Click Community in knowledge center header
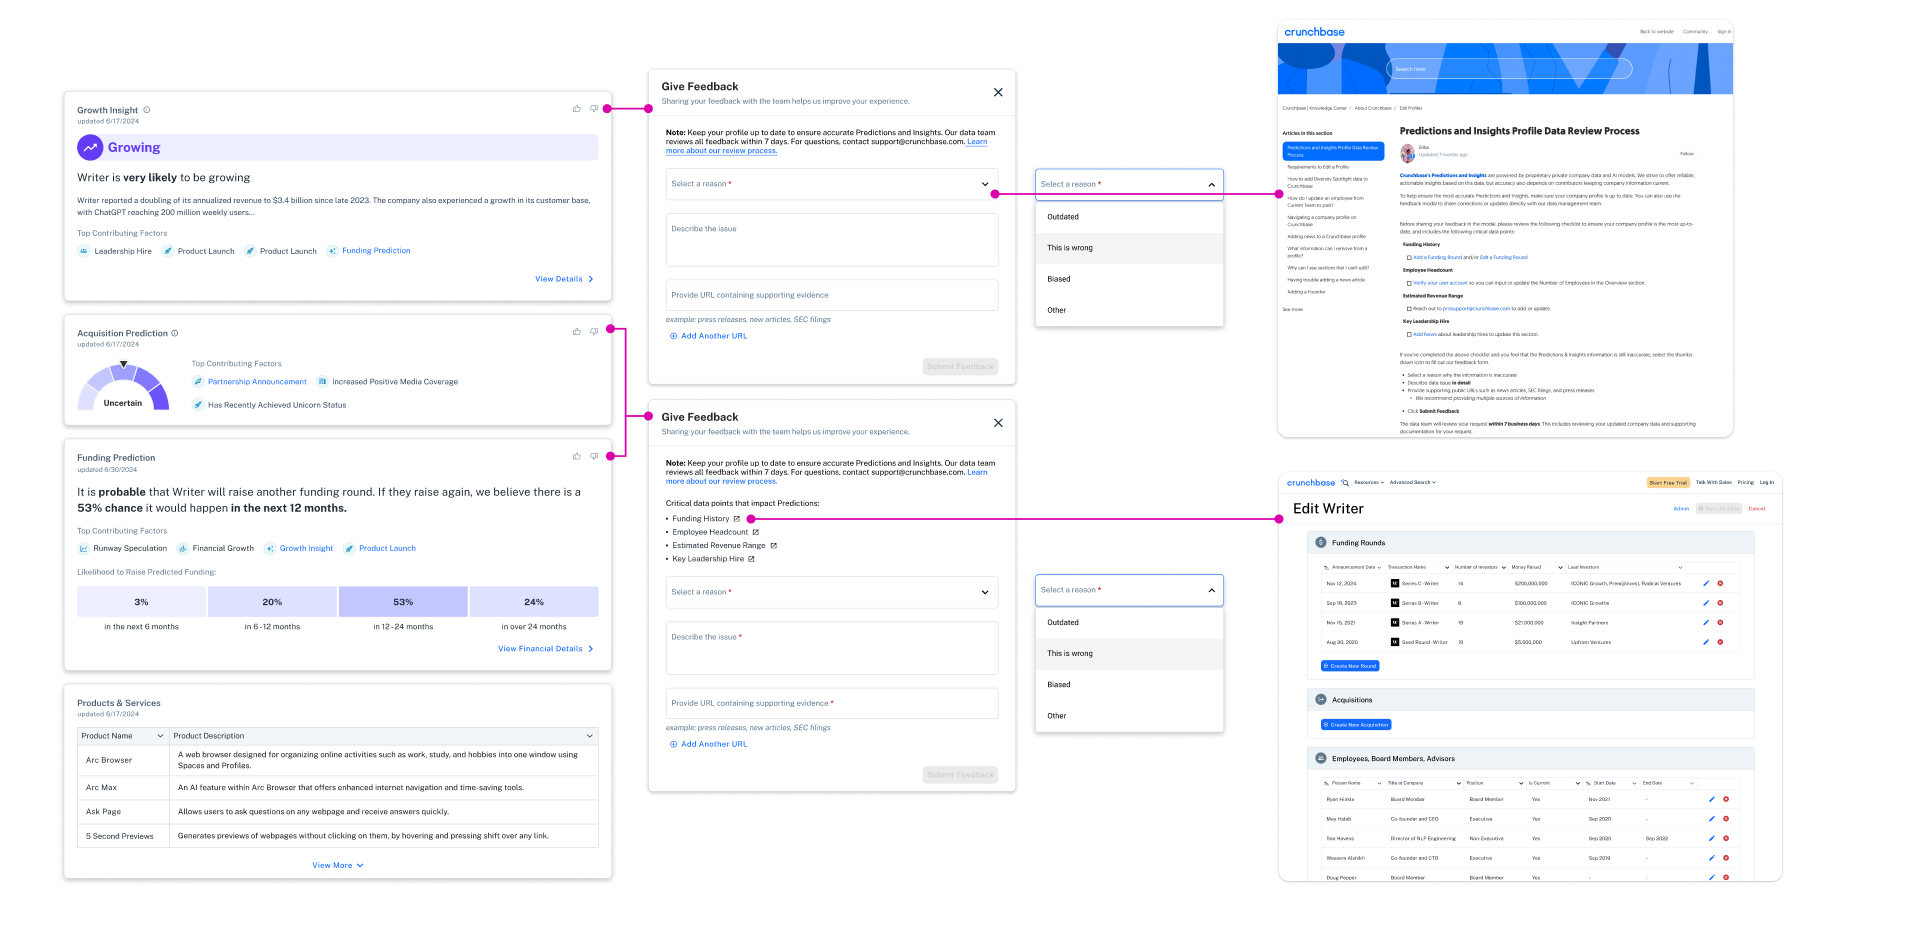The height and width of the screenshot is (948, 1920). [x=1695, y=31]
